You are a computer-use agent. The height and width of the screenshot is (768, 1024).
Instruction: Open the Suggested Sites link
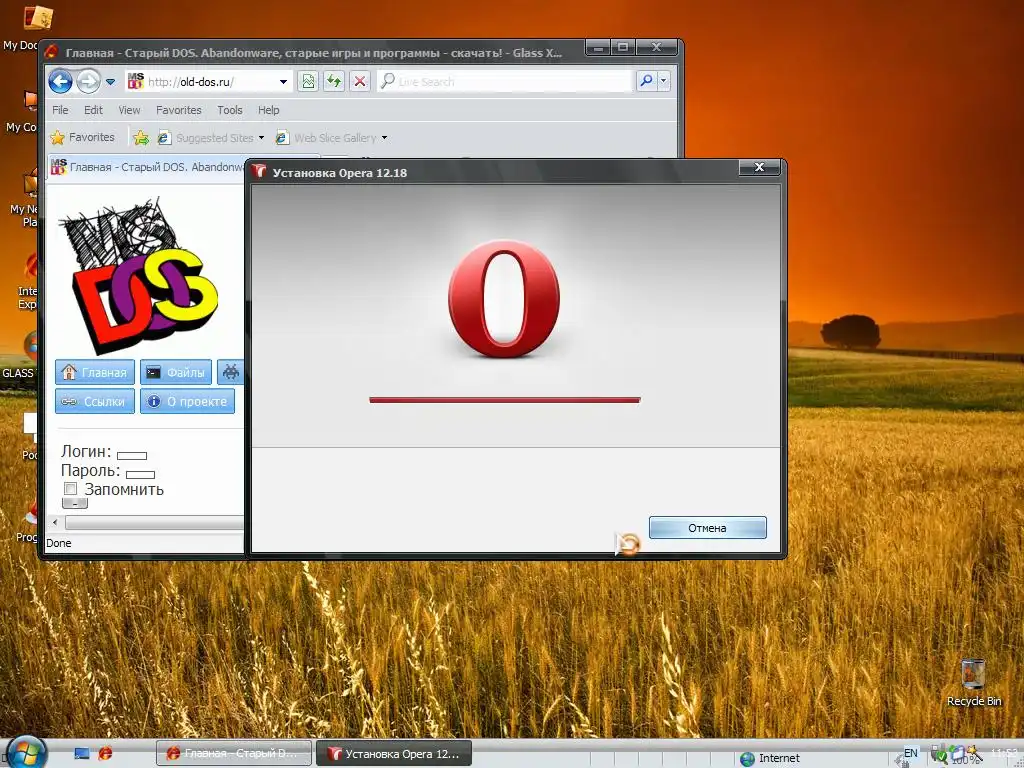pos(206,138)
